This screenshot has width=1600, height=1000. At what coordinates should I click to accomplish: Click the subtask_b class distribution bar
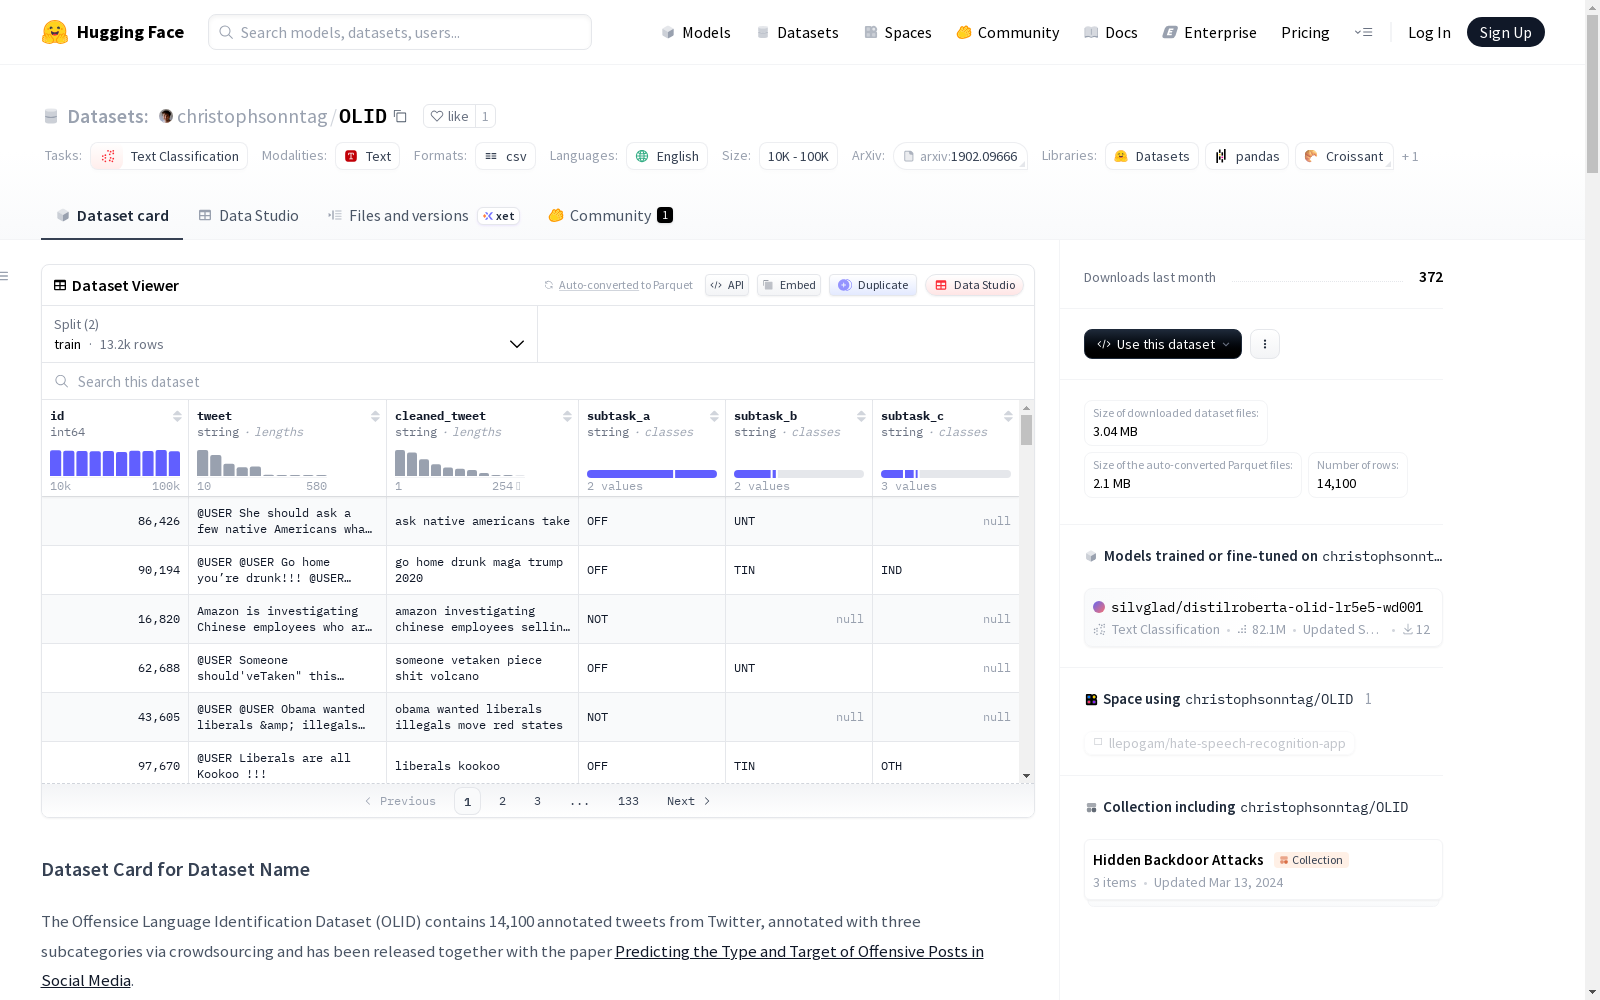coord(799,474)
